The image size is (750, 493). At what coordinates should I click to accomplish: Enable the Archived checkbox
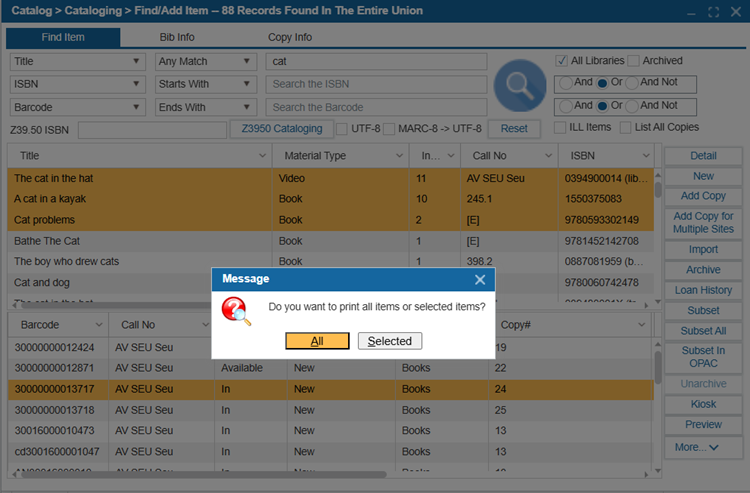(x=633, y=61)
